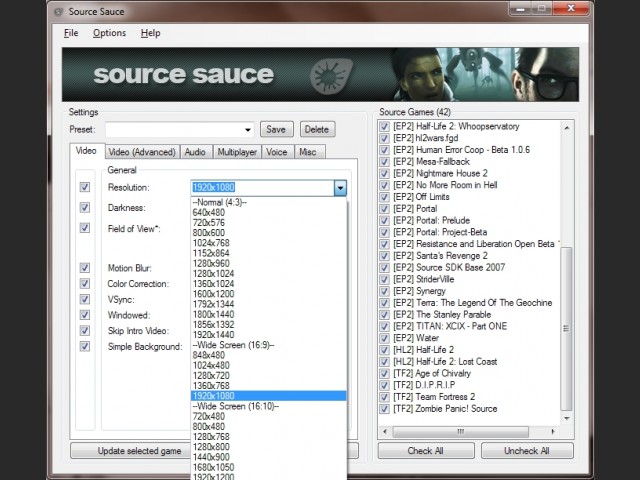Toggle the Color Correction checkbox
Viewport: 640px width, 480px height.
85,283
